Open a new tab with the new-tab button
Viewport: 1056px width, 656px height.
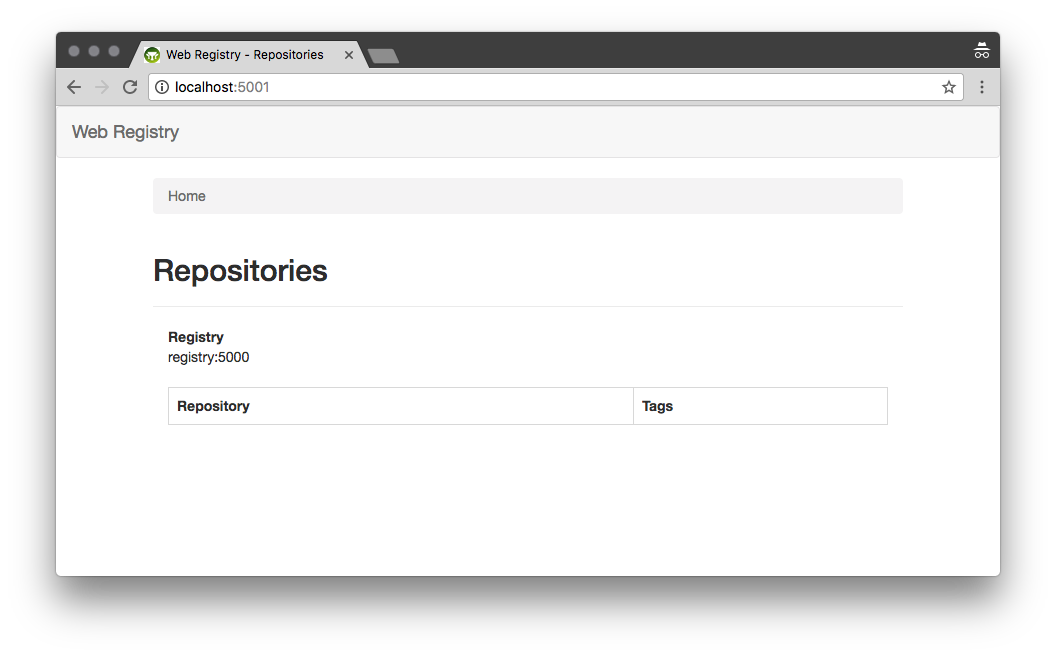[384, 56]
